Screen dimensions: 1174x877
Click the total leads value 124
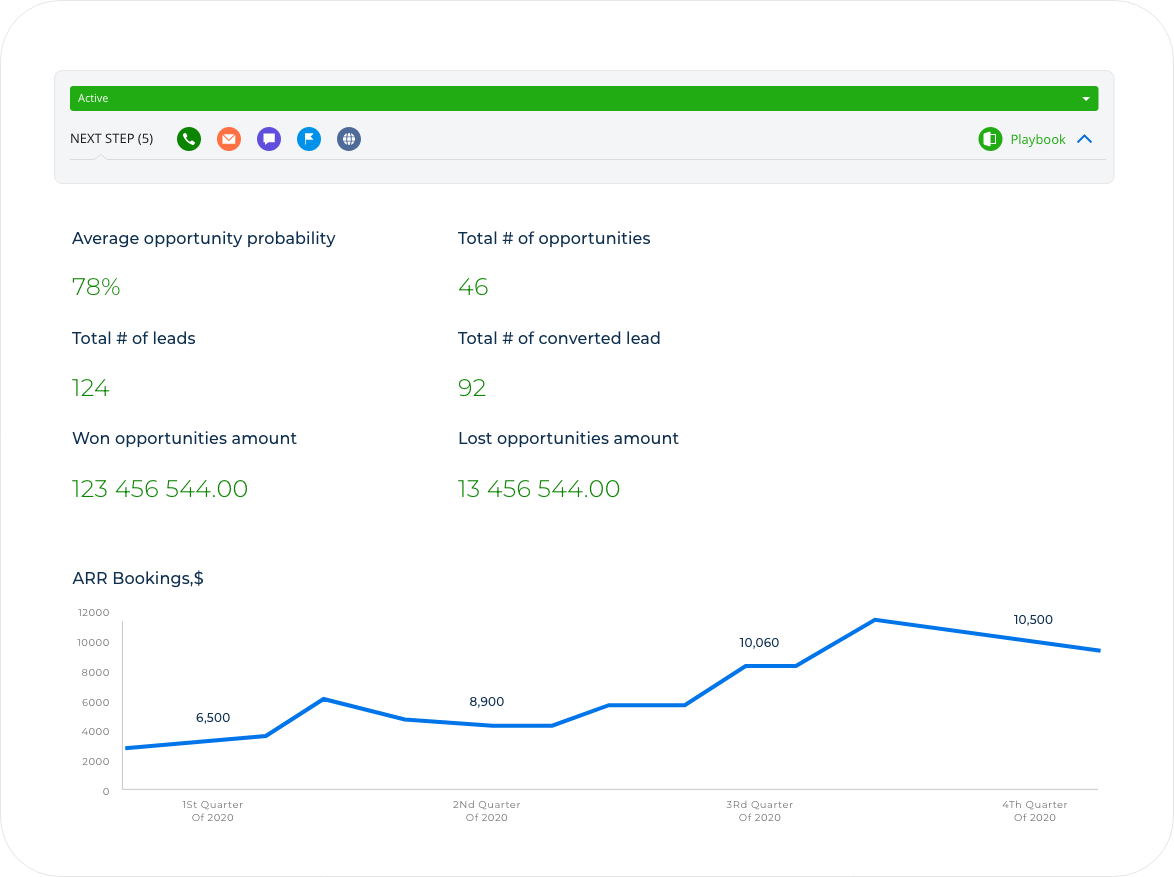91,388
